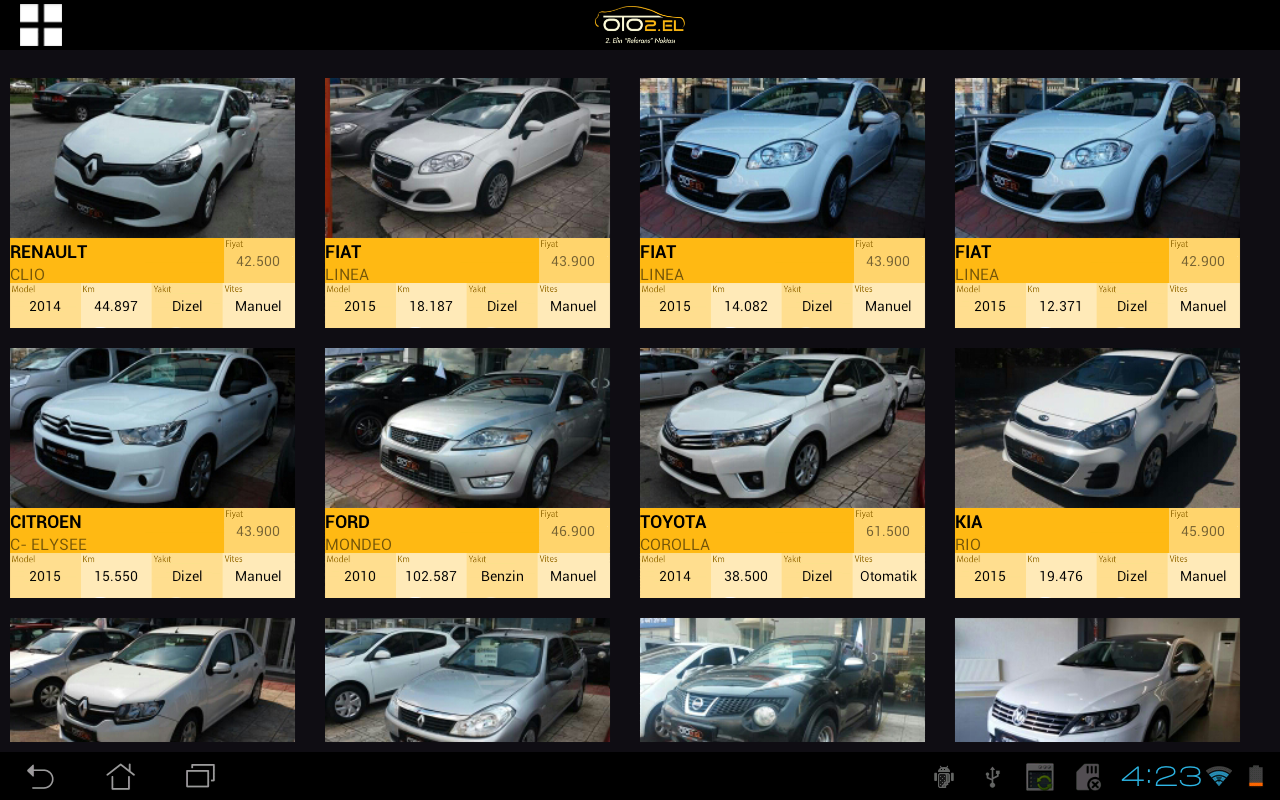Tap the SD card status icon

tap(1088, 777)
